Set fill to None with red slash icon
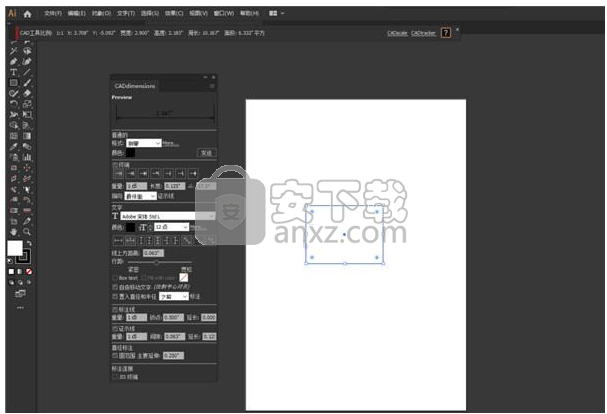The height and width of the screenshot is (414, 607). coord(29,272)
